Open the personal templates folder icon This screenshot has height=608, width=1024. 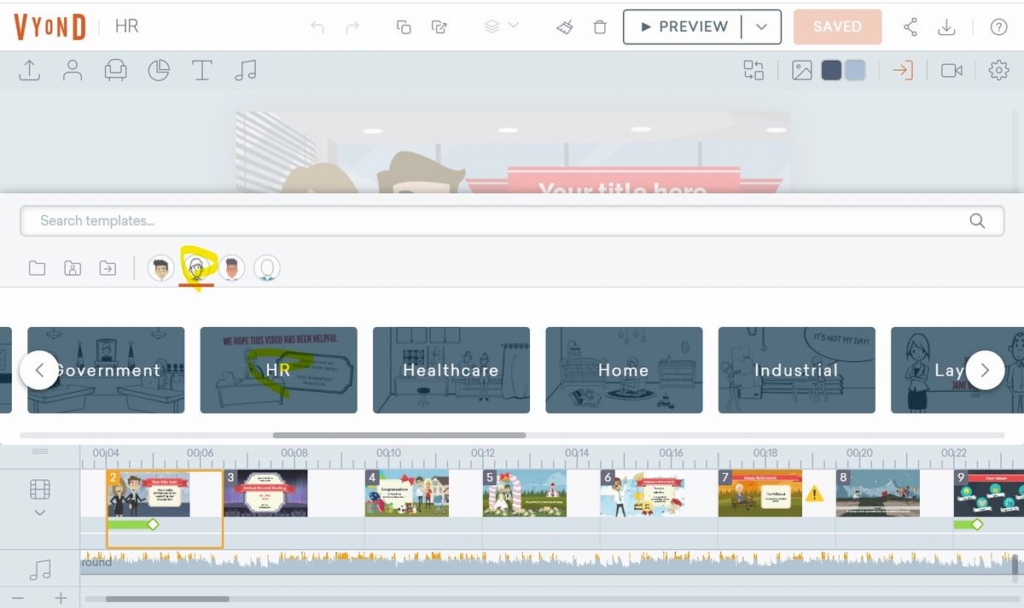(72, 268)
